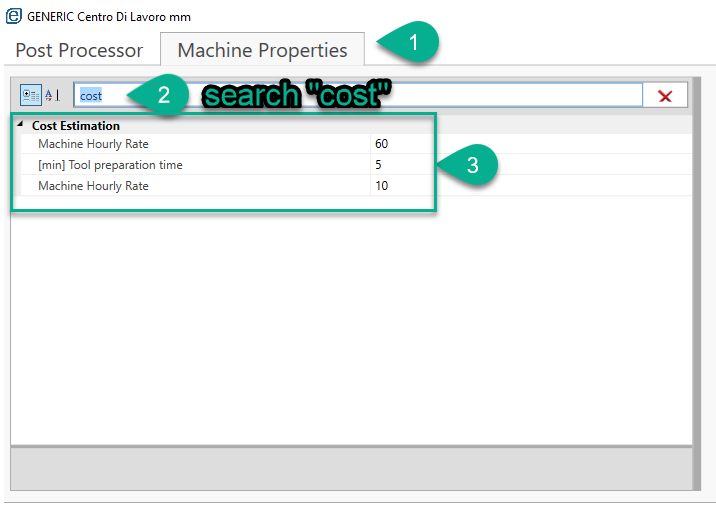Viewport: 716px width, 521px height.
Task: Click the gray description pane at bottom
Action: (x=350, y=468)
